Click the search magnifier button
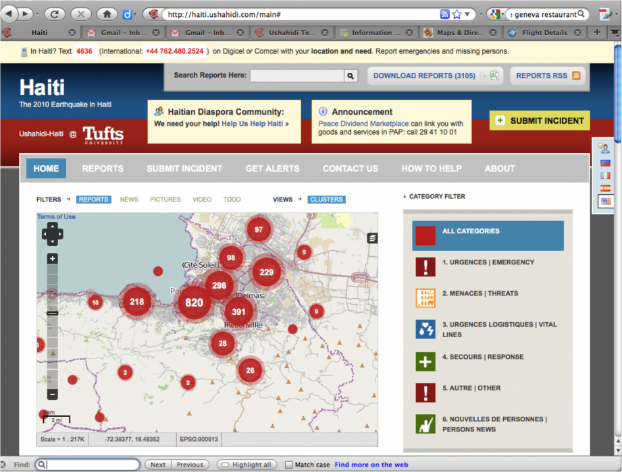The image size is (622, 472). pos(351,75)
